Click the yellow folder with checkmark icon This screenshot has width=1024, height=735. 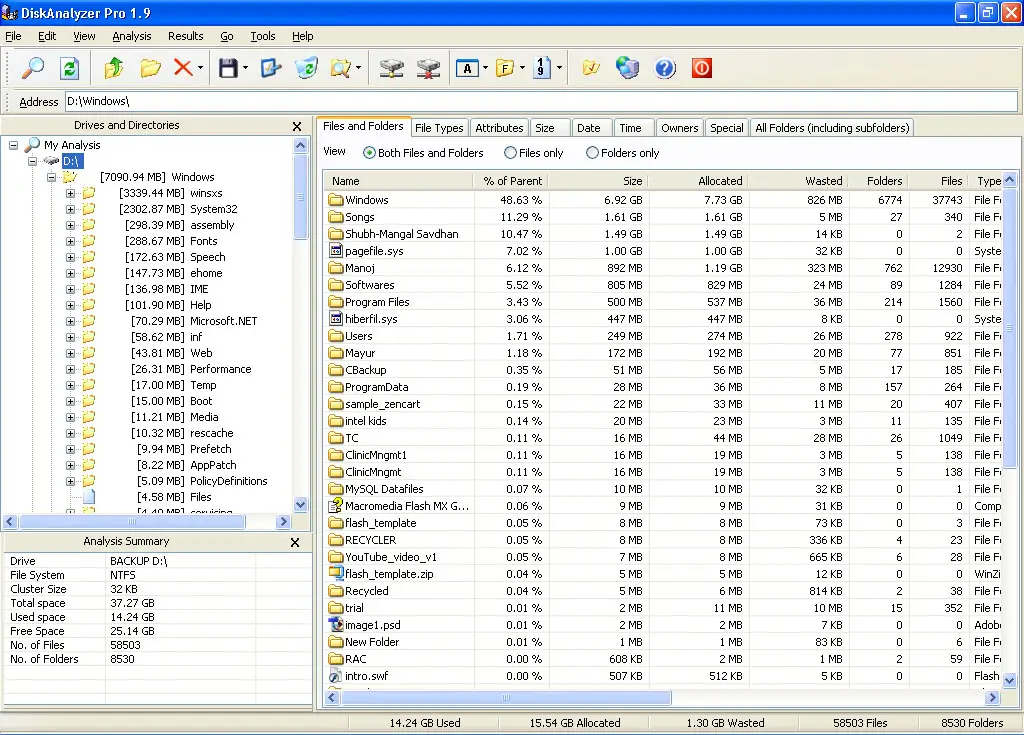pyautogui.click(x=590, y=68)
